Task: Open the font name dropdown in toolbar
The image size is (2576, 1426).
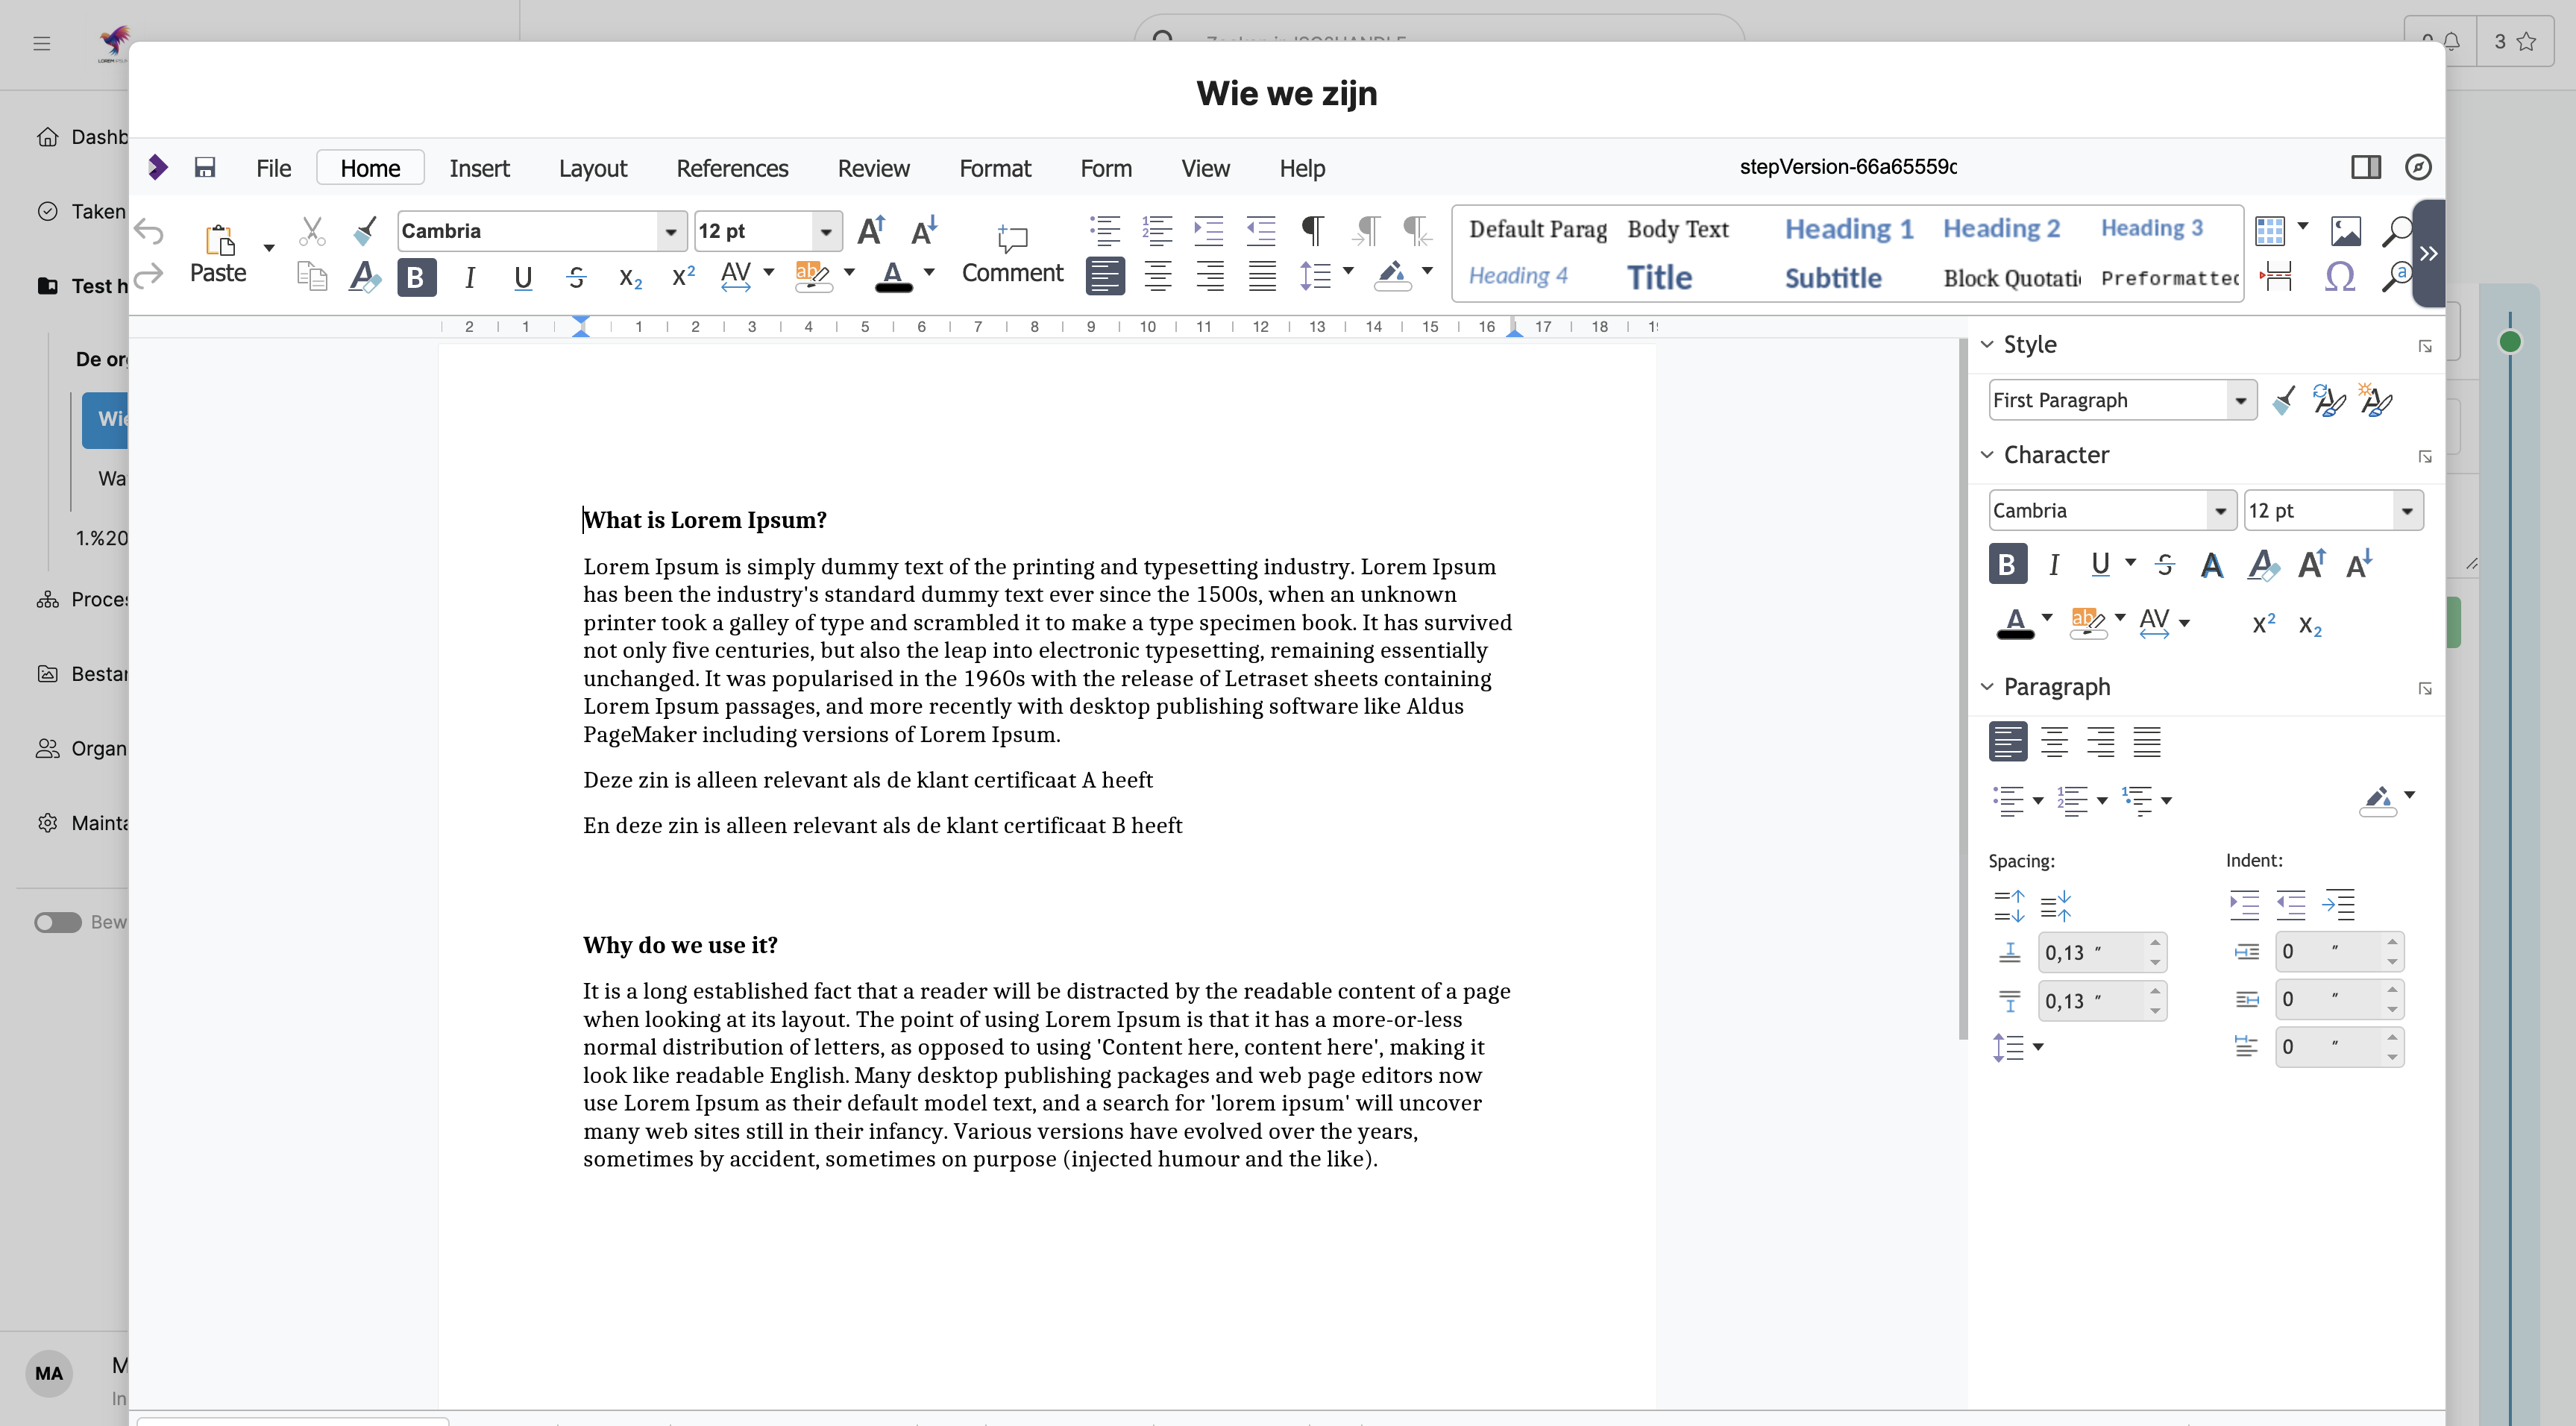Action: (x=671, y=231)
